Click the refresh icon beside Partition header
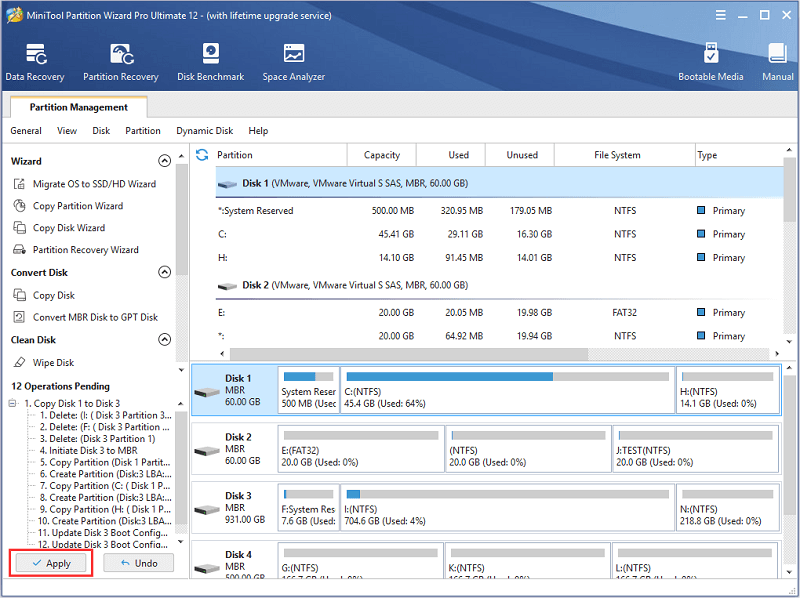 tap(202, 155)
